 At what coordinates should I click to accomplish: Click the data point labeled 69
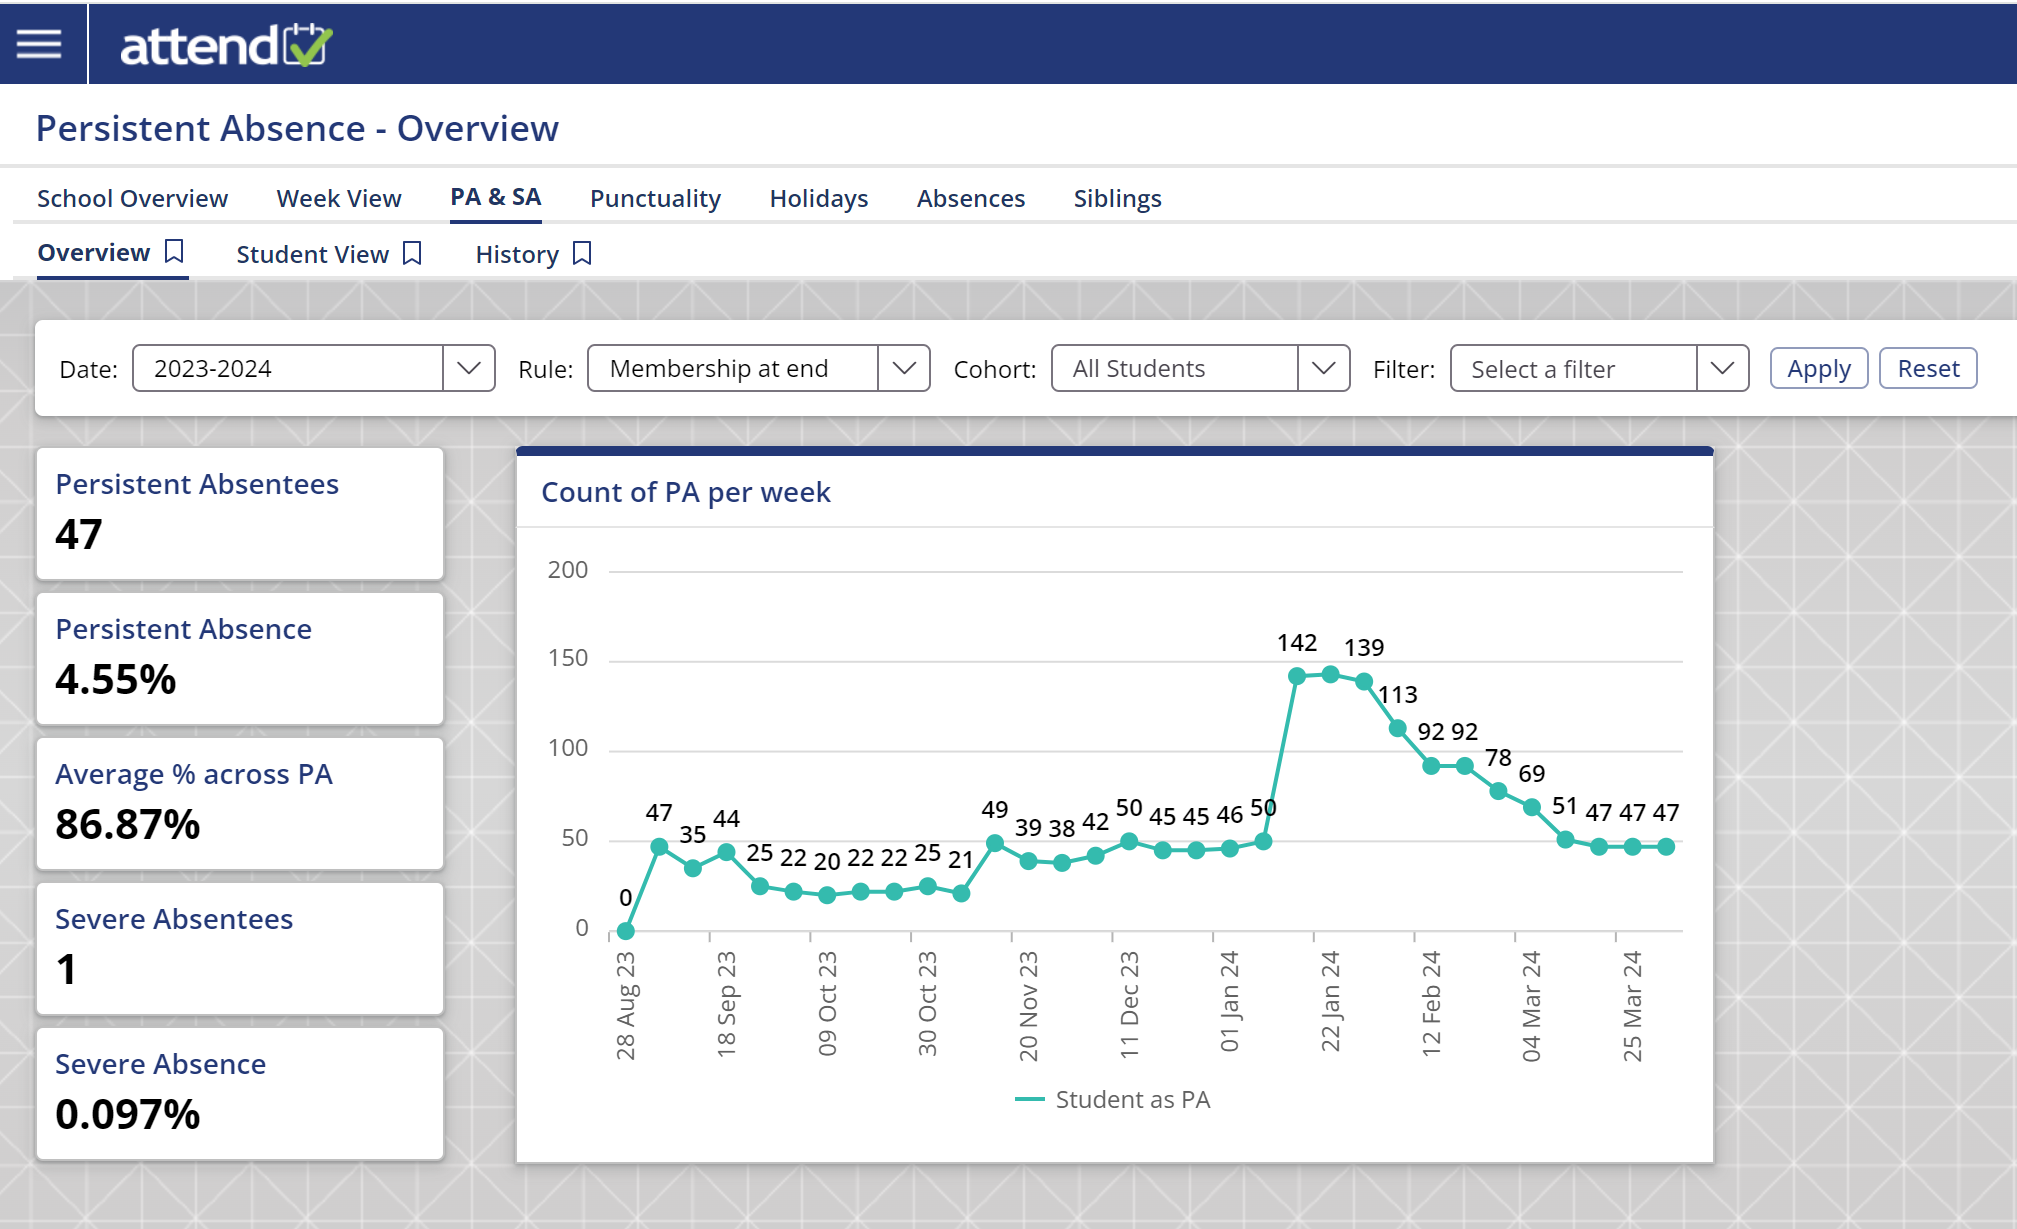1532,807
